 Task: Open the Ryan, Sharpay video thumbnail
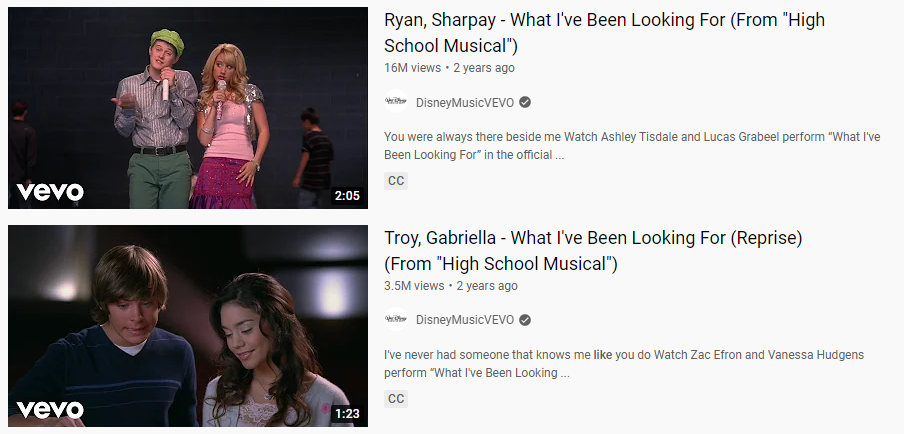pos(188,108)
